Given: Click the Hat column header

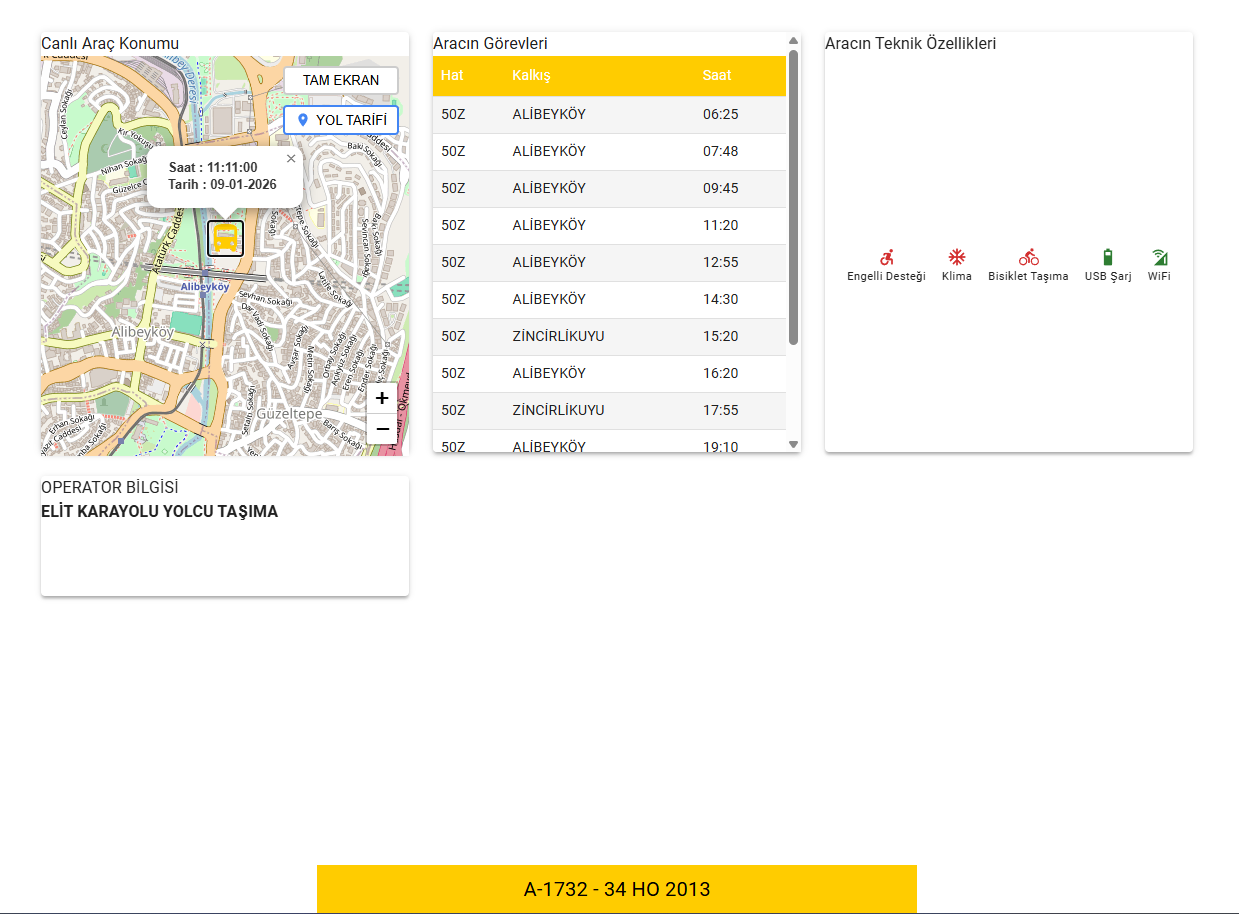Looking at the screenshot, I should (452, 75).
